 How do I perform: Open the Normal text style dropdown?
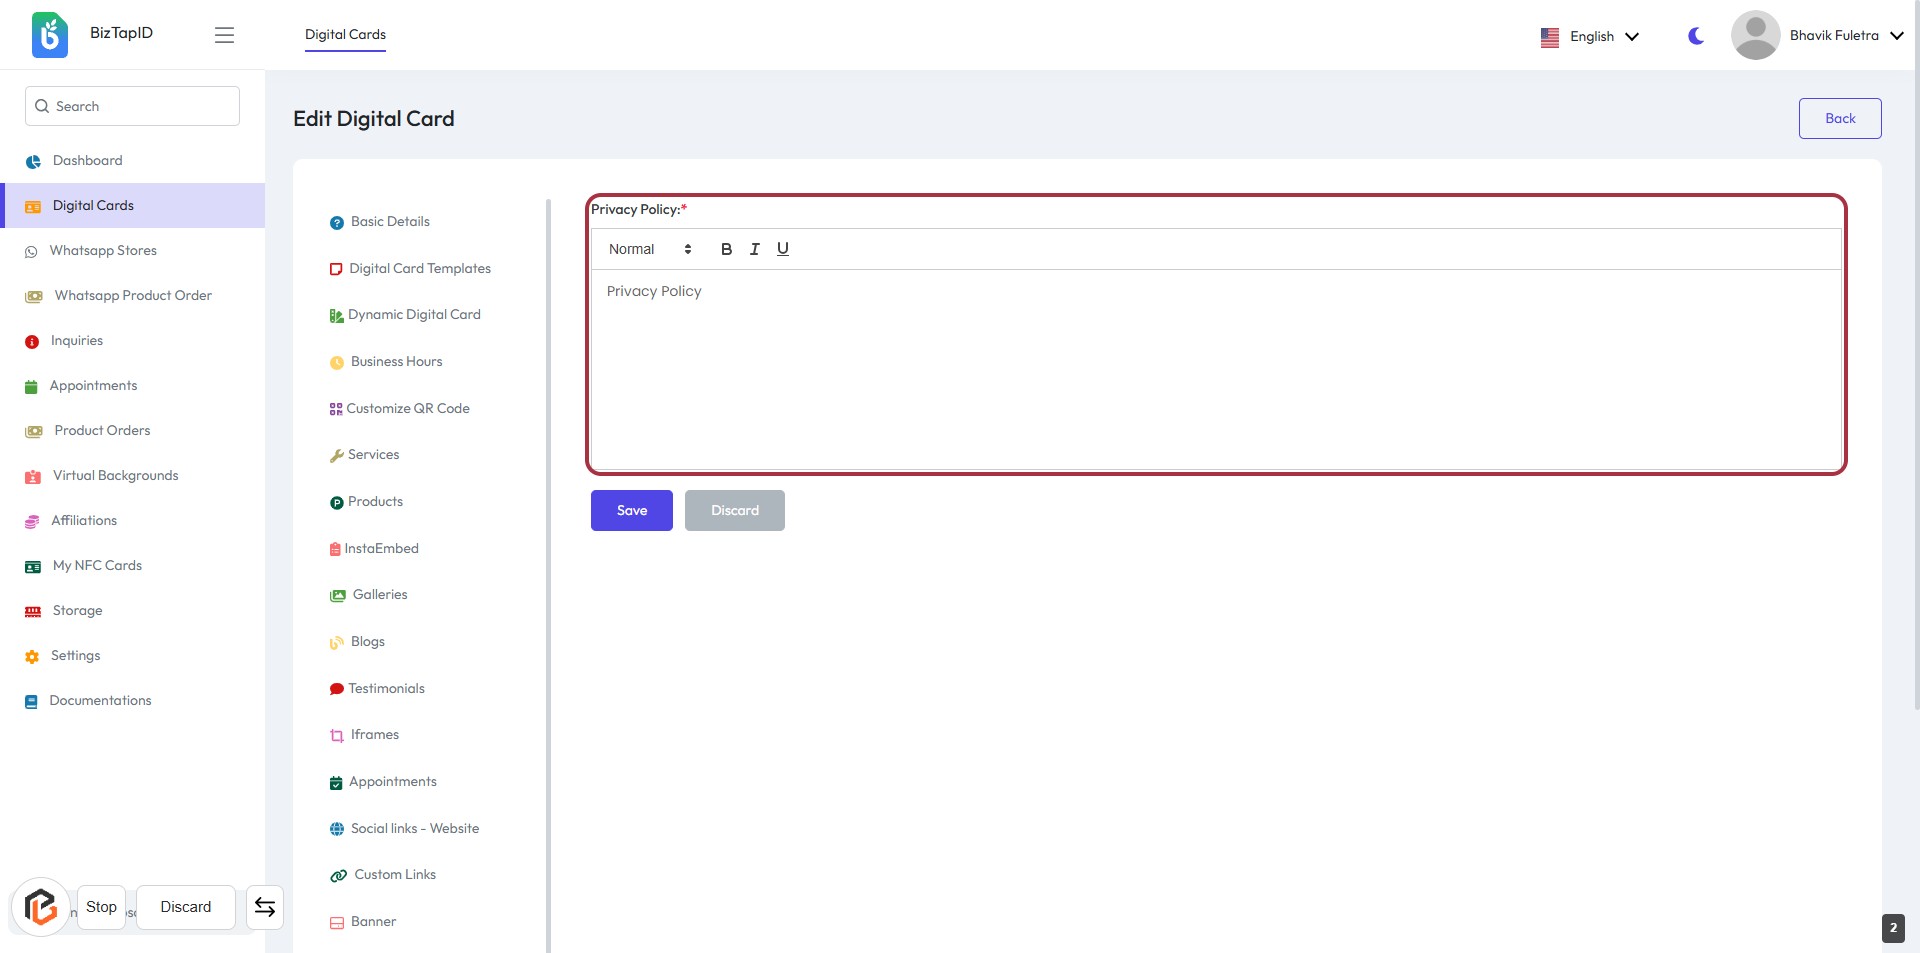coord(649,249)
